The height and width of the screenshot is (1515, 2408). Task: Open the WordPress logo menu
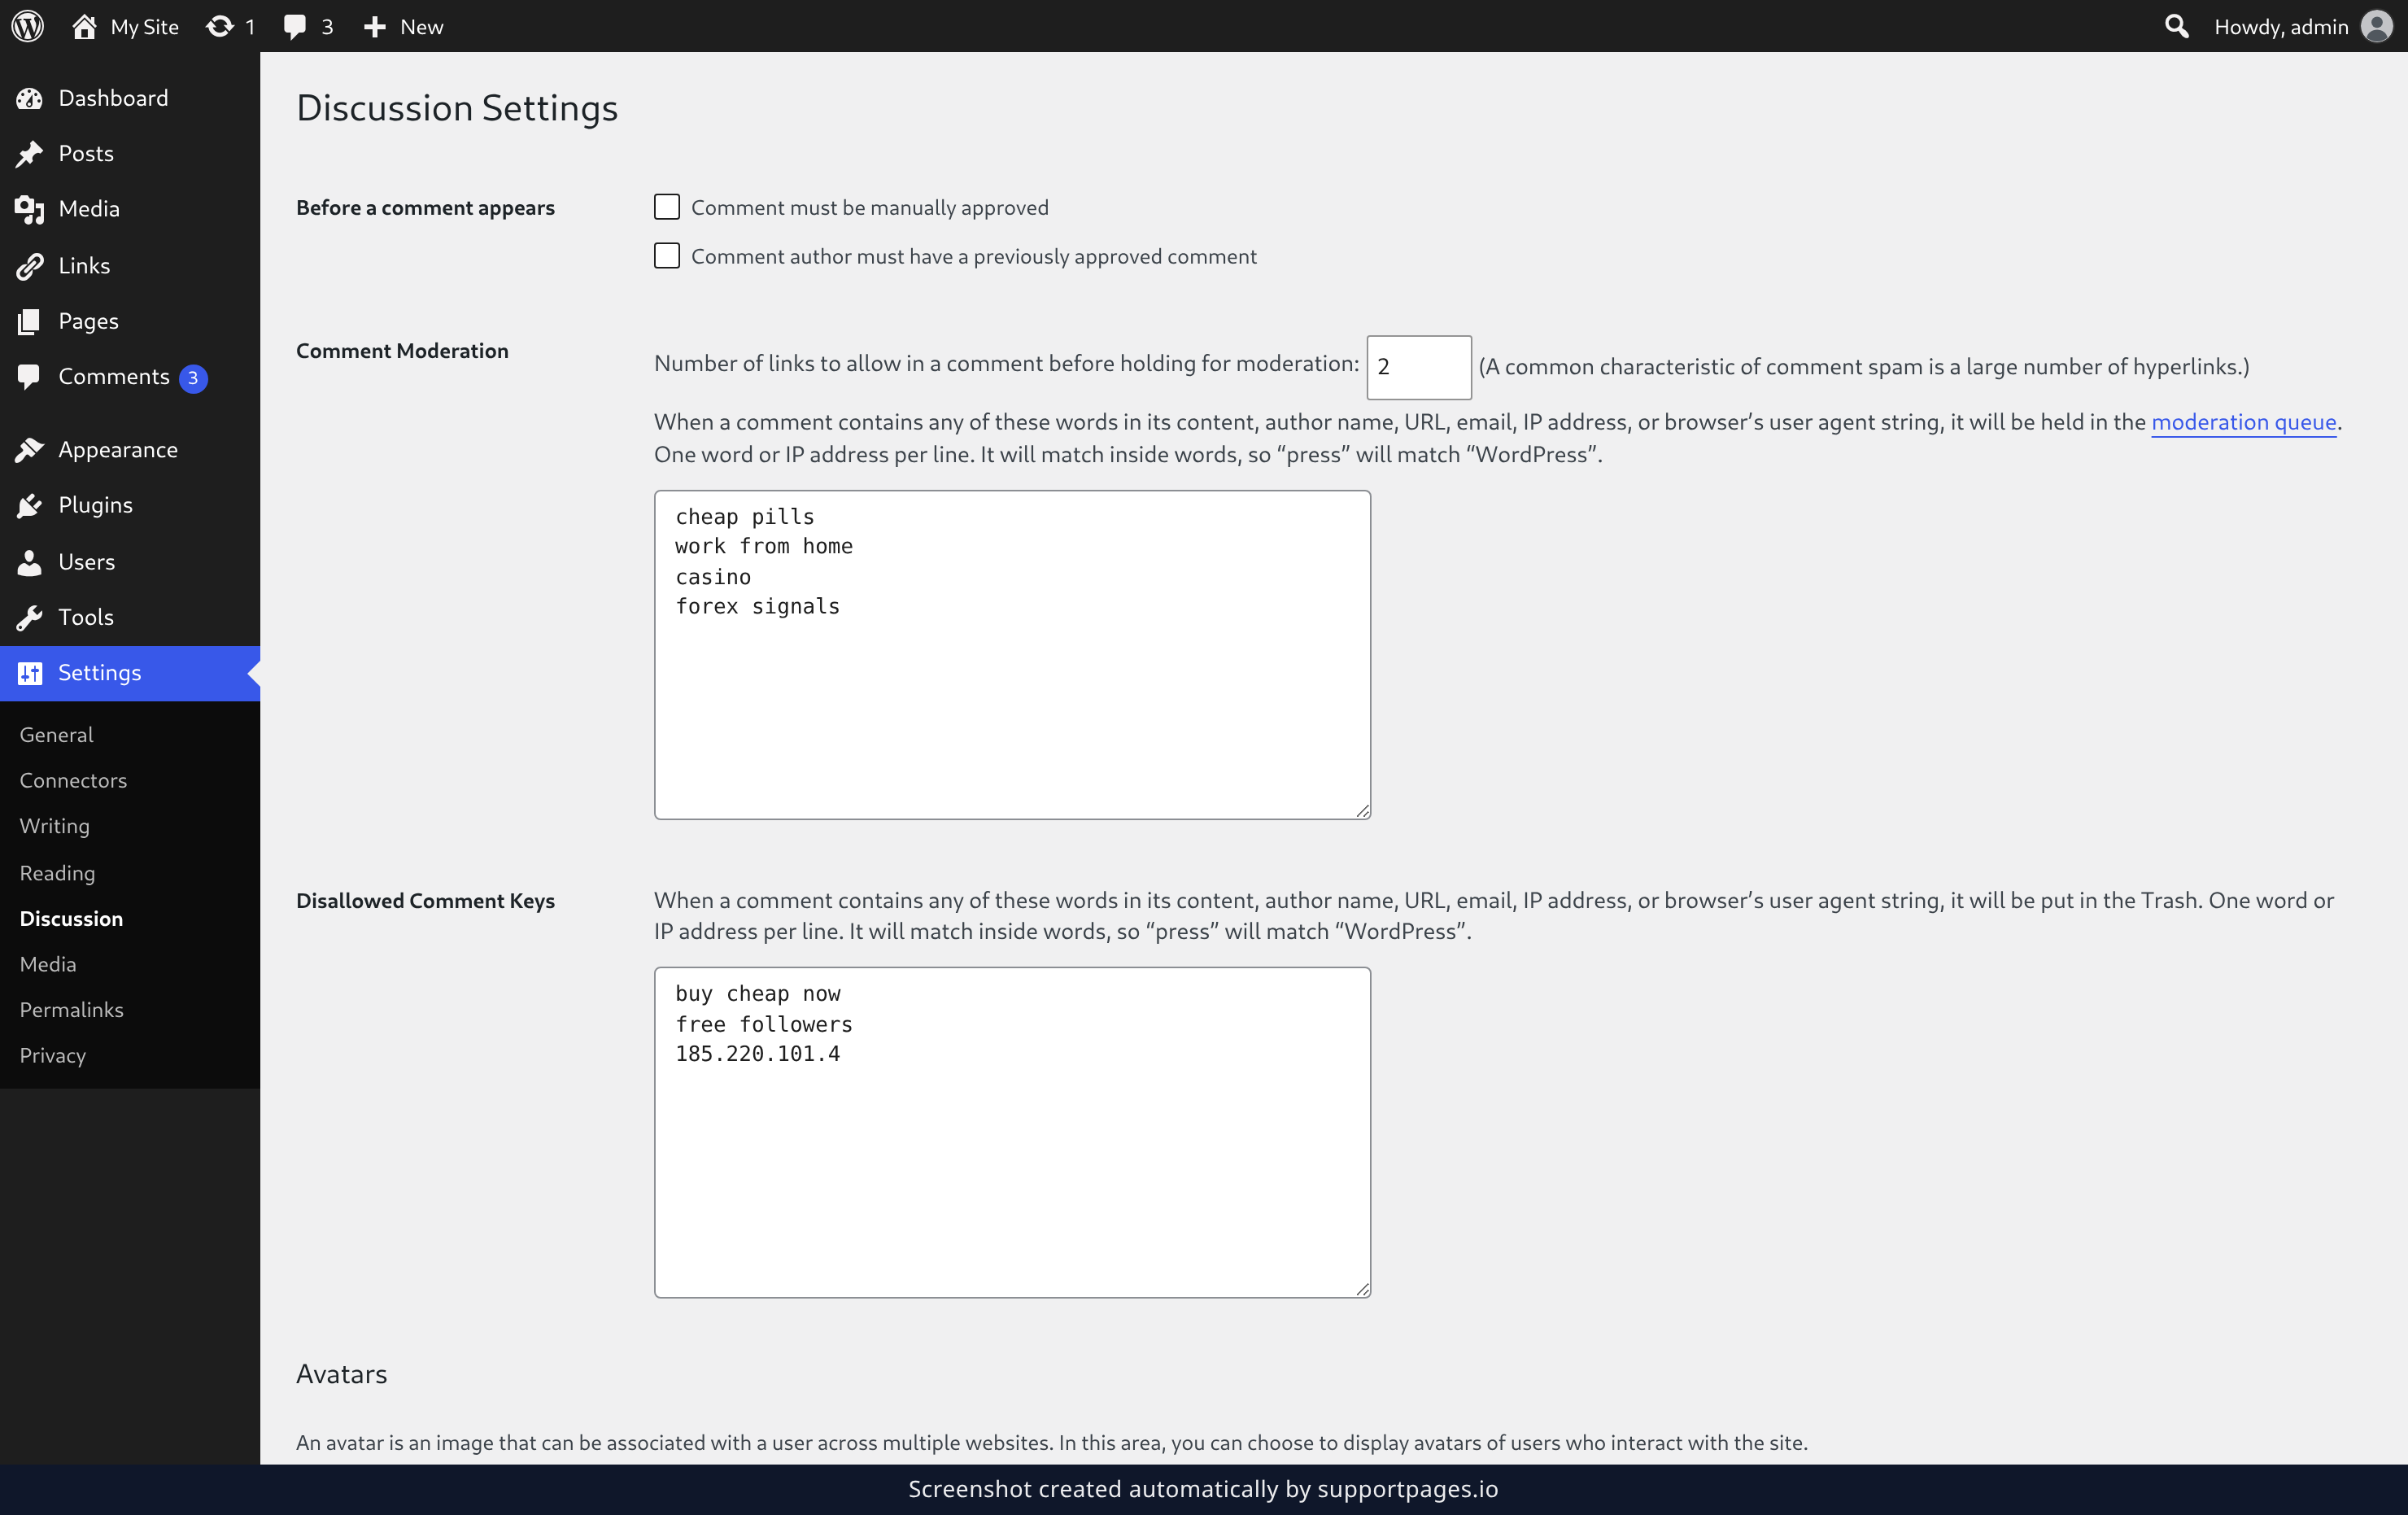pyautogui.click(x=28, y=26)
